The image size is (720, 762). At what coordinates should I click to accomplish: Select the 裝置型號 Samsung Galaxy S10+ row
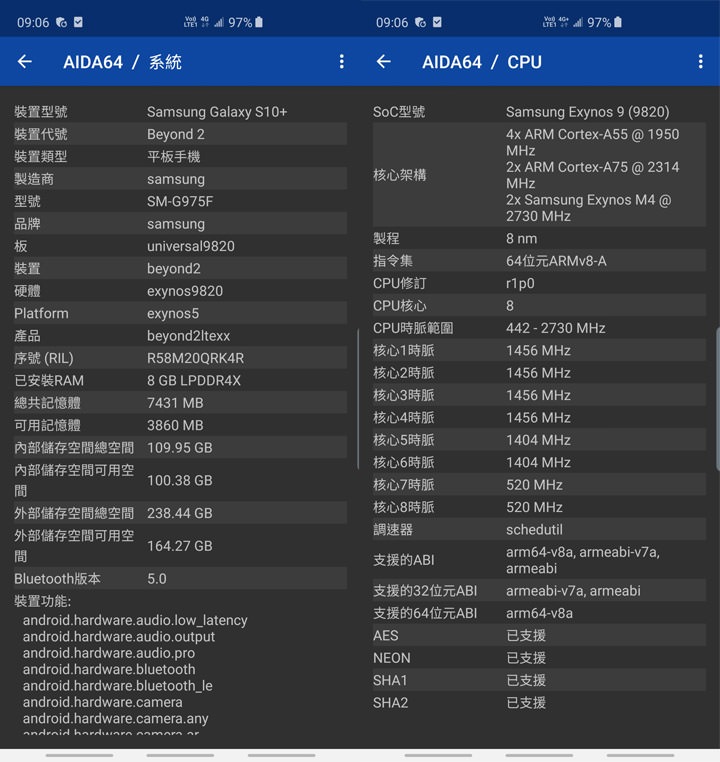pyautogui.click(x=180, y=112)
